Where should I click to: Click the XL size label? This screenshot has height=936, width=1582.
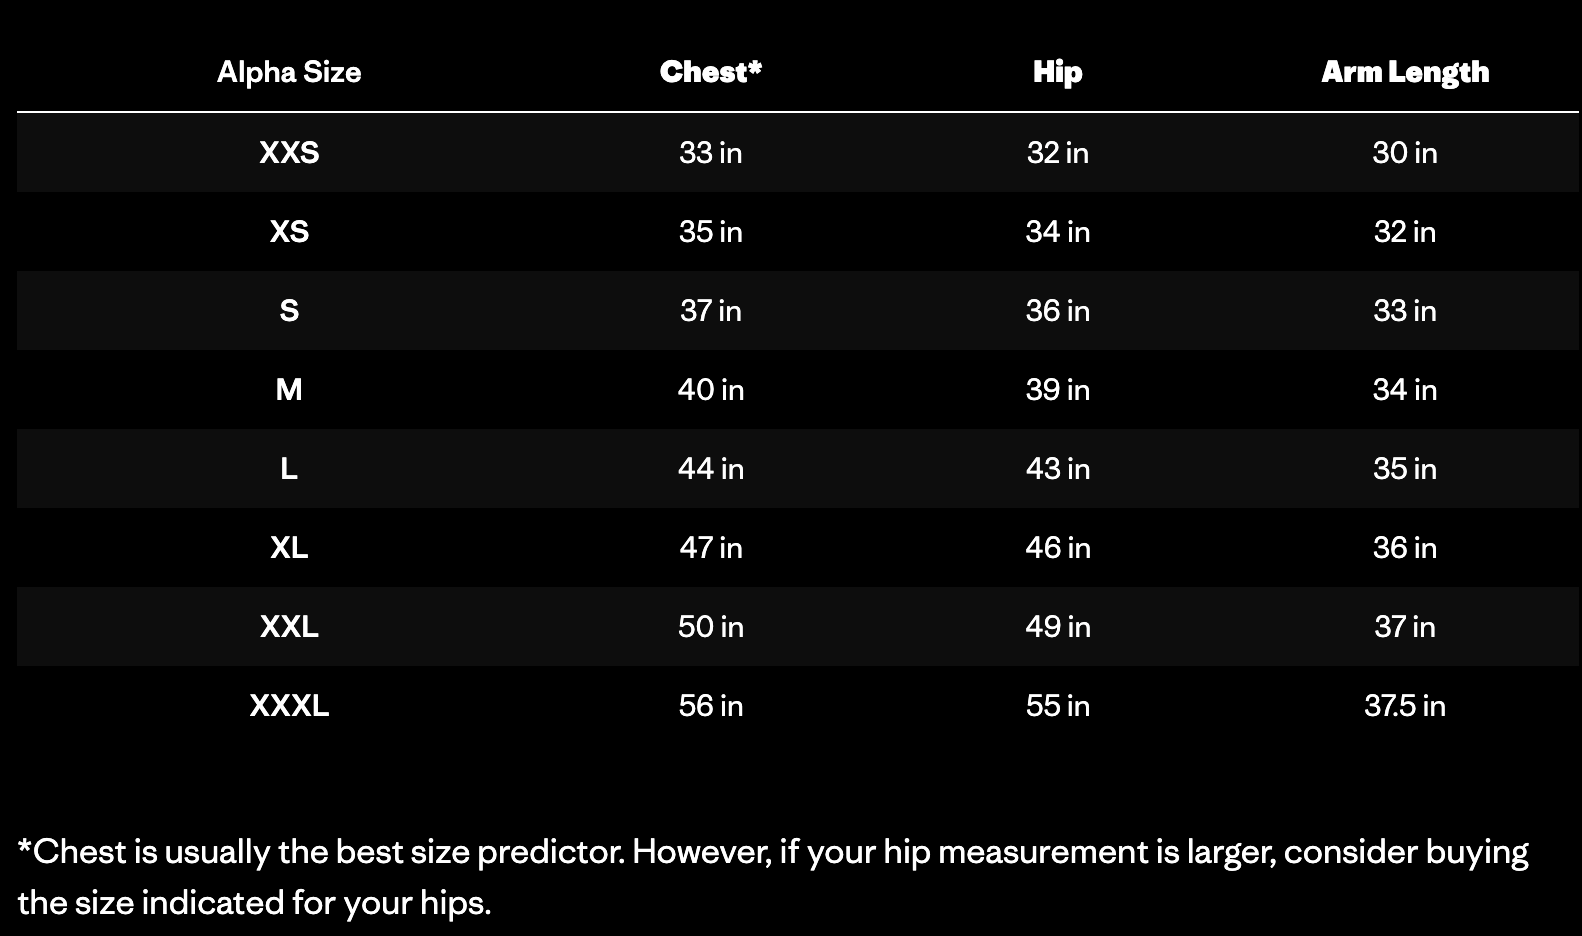pos(289,547)
